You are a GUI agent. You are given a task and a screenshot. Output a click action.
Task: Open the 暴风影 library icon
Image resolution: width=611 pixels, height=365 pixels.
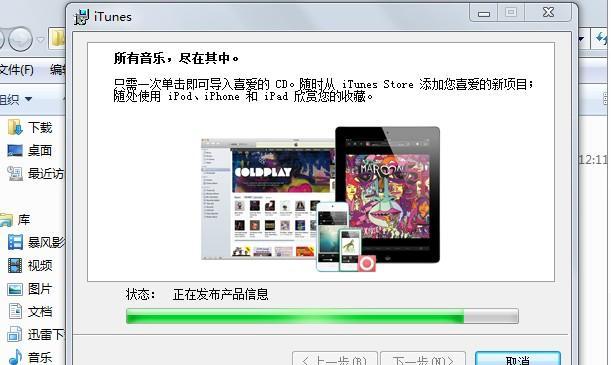[x=15, y=242]
